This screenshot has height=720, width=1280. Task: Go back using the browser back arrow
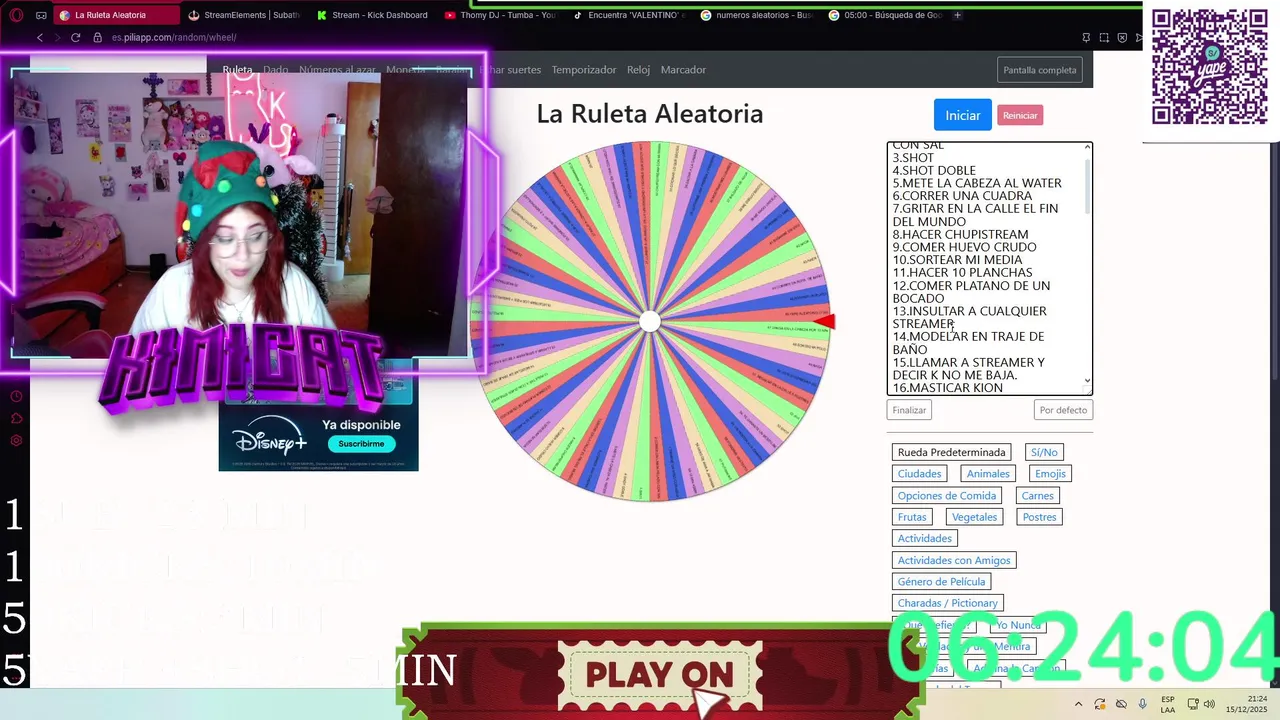(x=40, y=37)
